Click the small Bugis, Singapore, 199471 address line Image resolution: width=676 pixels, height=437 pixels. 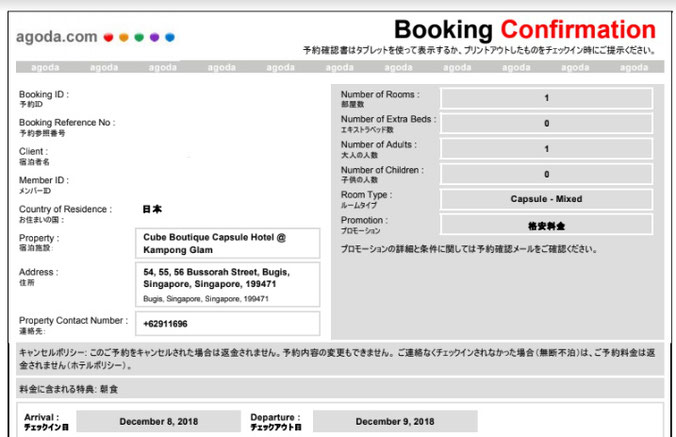tap(206, 299)
